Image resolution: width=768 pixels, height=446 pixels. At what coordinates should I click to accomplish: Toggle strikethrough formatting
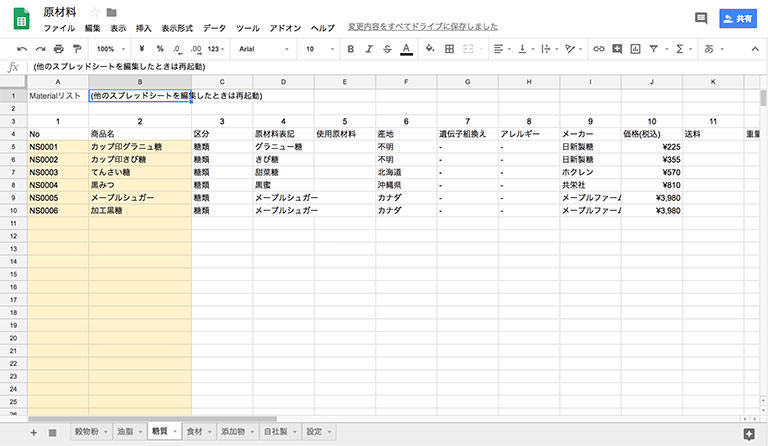(x=387, y=48)
